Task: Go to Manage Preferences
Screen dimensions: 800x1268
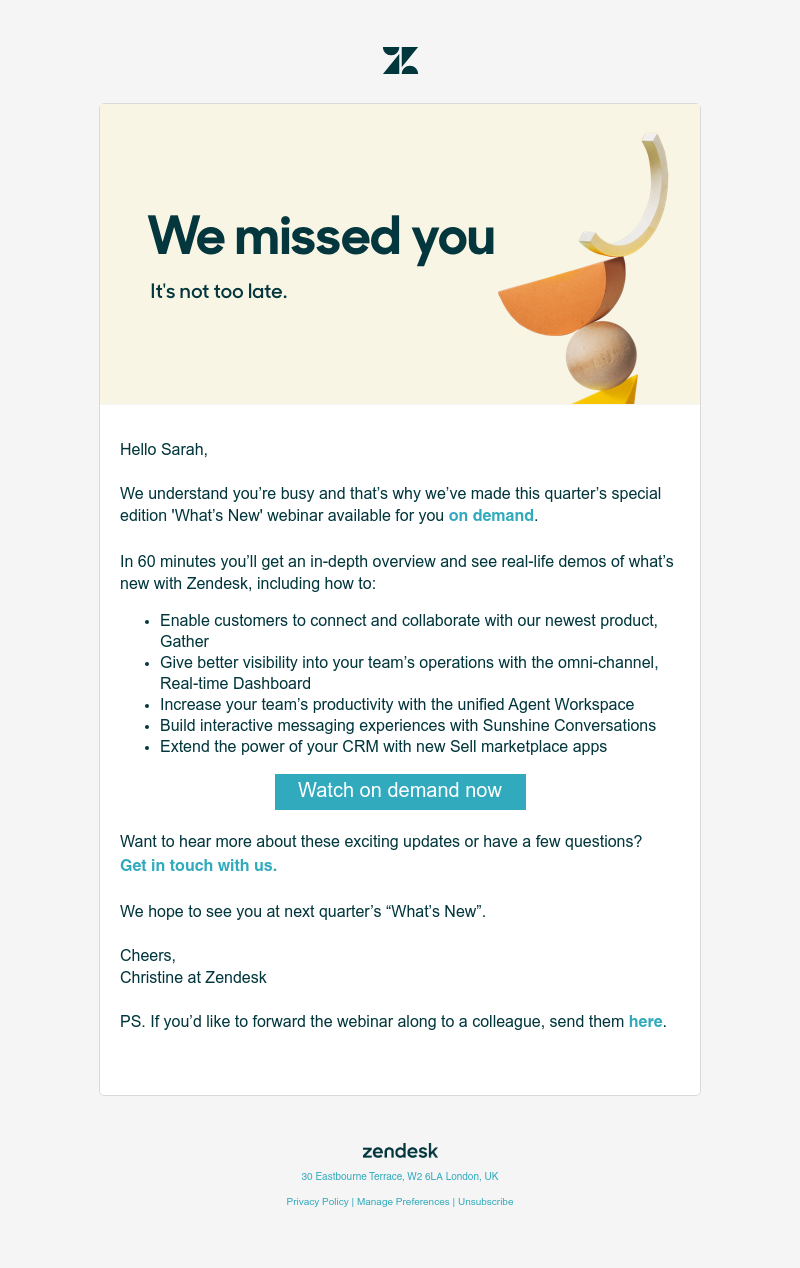Action: point(403,1202)
